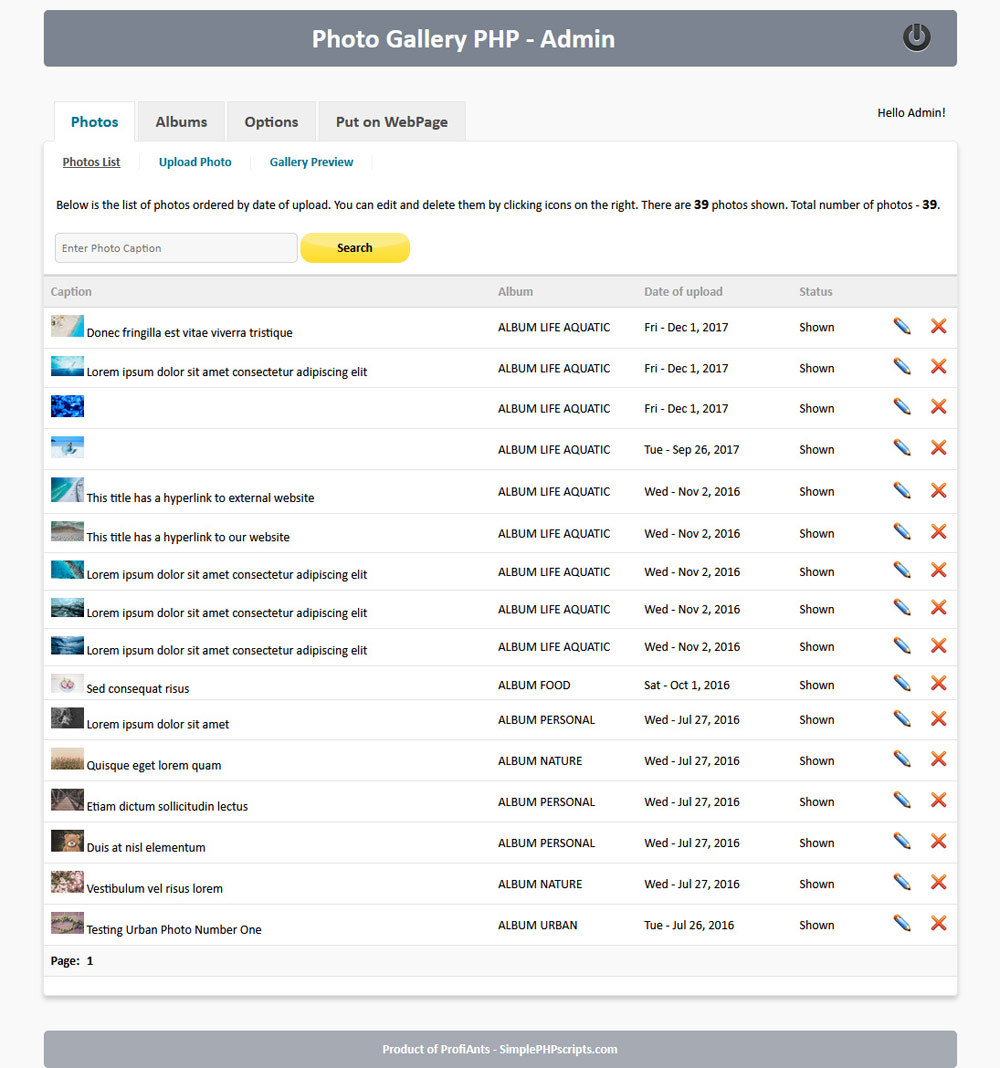This screenshot has width=1000, height=1068.
Task: Open the 'Put on WebPage' tab
Action: coord(391,121)
